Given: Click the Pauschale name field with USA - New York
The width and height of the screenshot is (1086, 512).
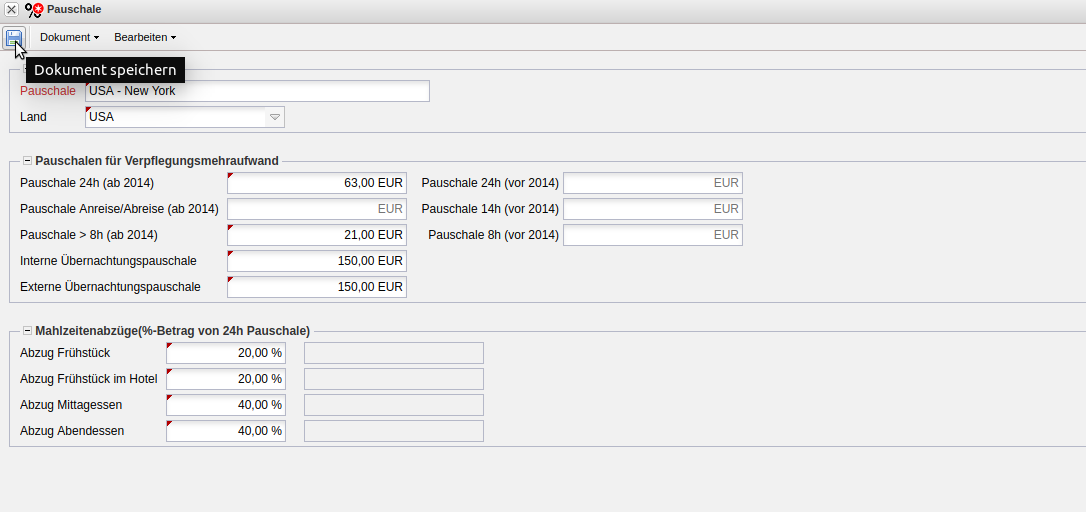Looking at the screenshot, I should pyautogui.click(x=257, y=91).
